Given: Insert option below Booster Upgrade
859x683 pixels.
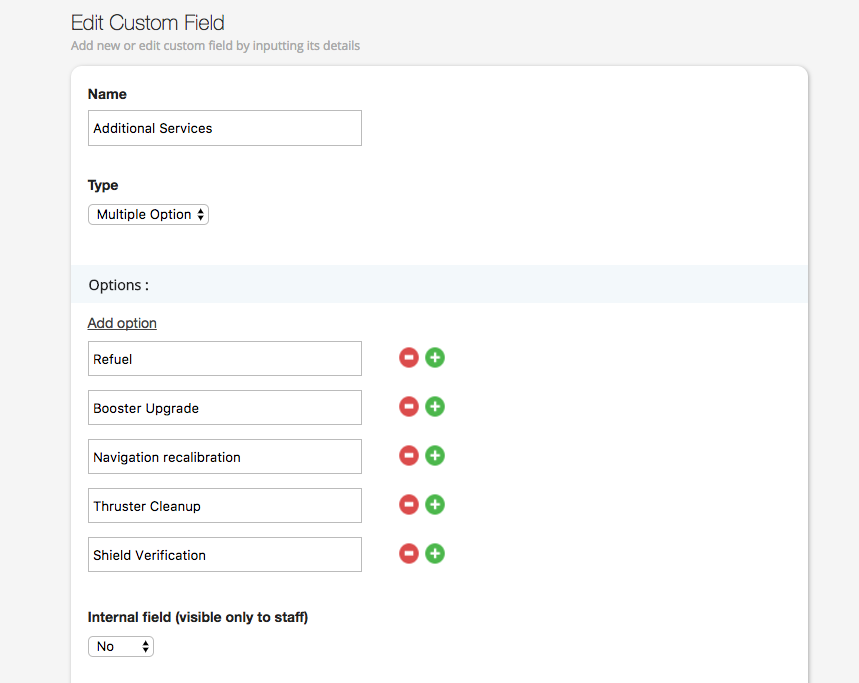Looking at the screenshot, I should (435, 406).
